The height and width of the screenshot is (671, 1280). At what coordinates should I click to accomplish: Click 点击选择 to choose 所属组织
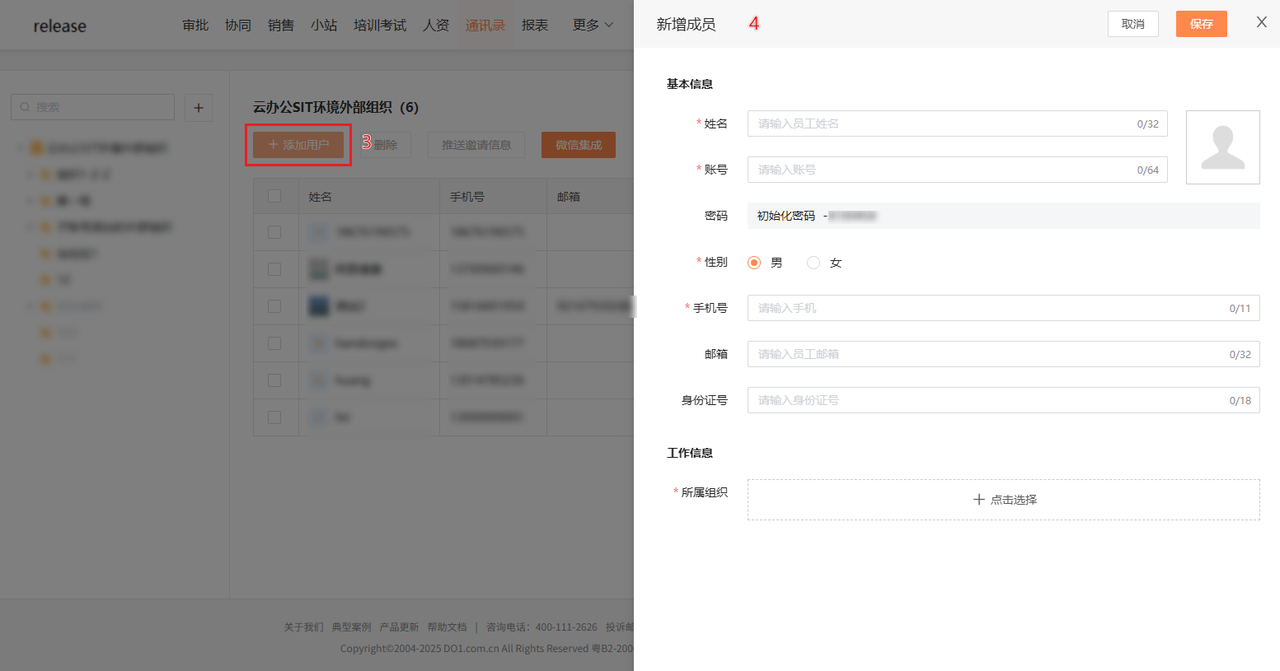[x=1003, y=499]
